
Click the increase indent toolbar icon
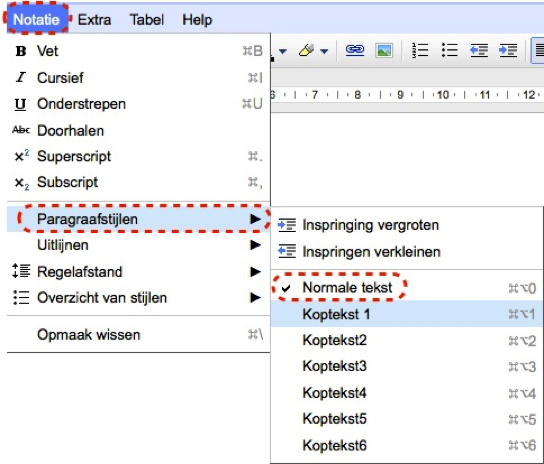tap(508, 51)
